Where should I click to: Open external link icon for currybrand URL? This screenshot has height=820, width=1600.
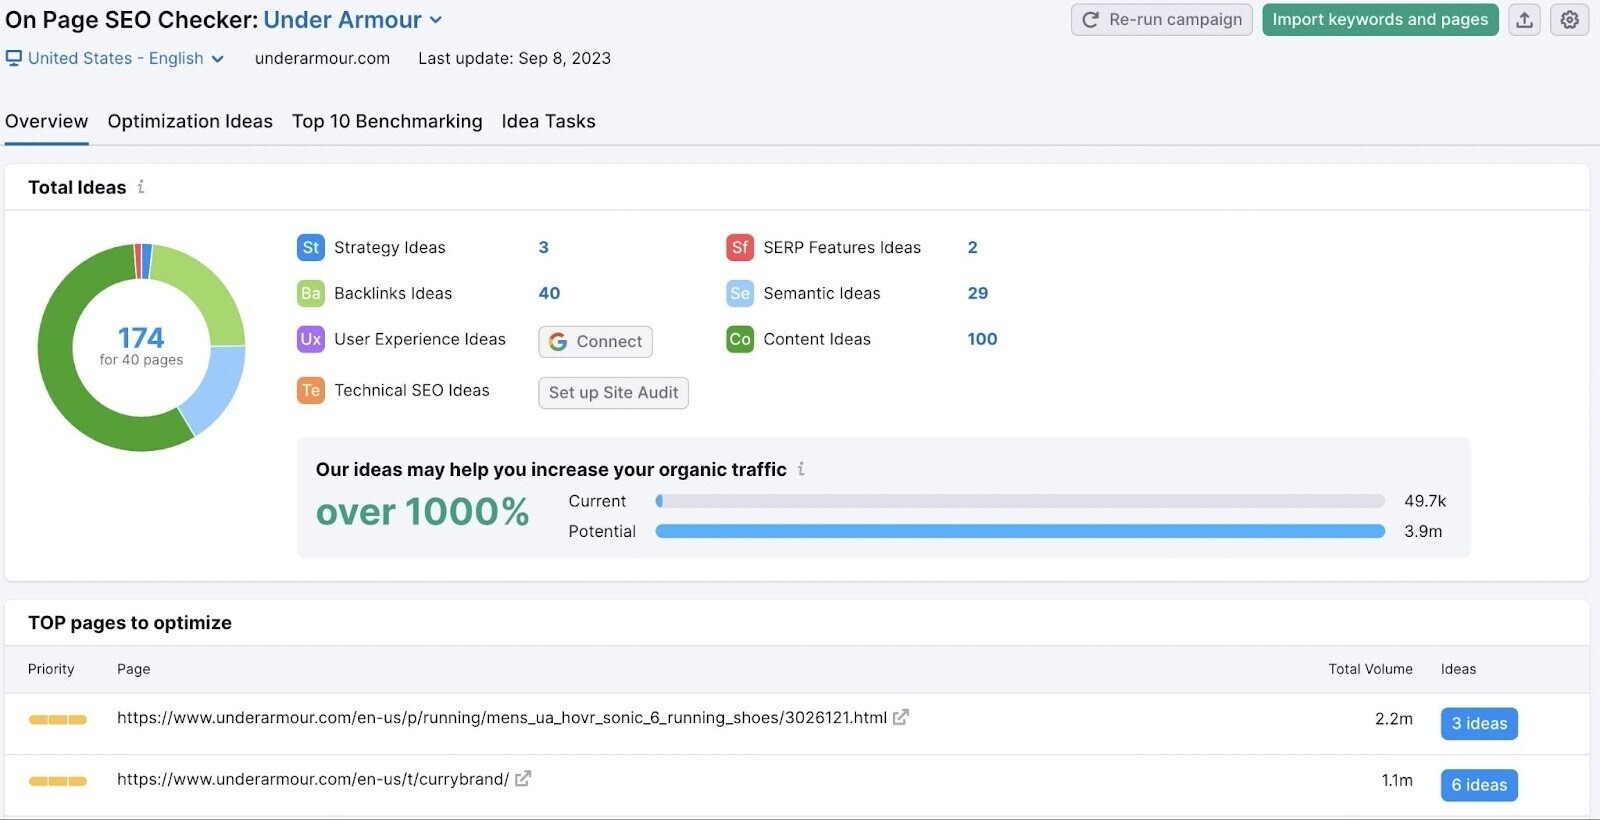(x=523, y=778)
